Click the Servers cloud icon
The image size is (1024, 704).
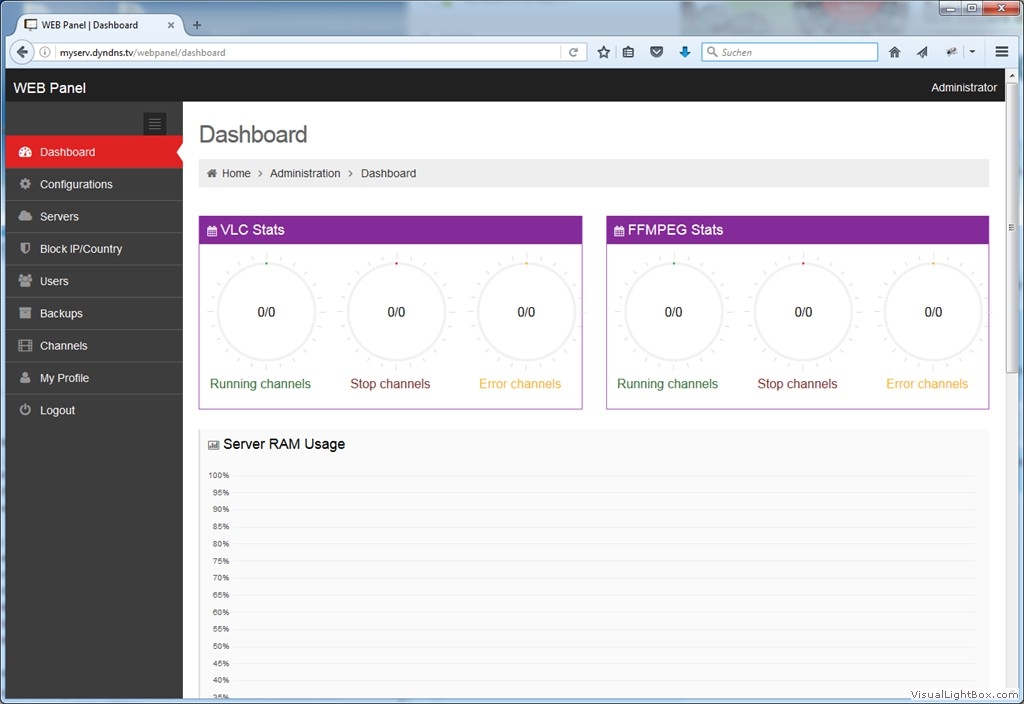(x=26, y=216)
